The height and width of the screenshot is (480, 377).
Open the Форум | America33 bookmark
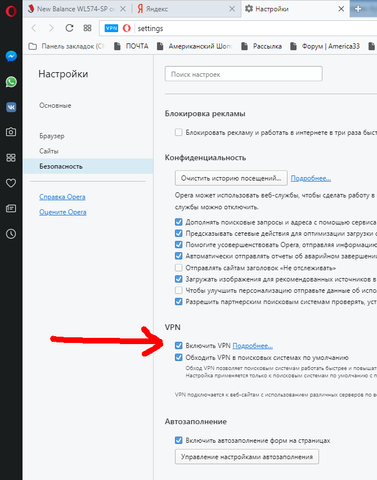(x=325, y=46)
